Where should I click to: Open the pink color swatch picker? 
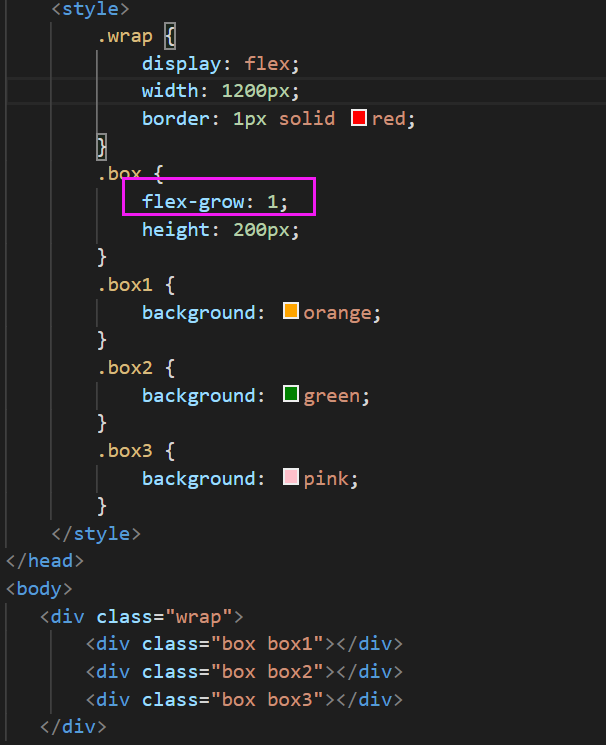point(291,477)
